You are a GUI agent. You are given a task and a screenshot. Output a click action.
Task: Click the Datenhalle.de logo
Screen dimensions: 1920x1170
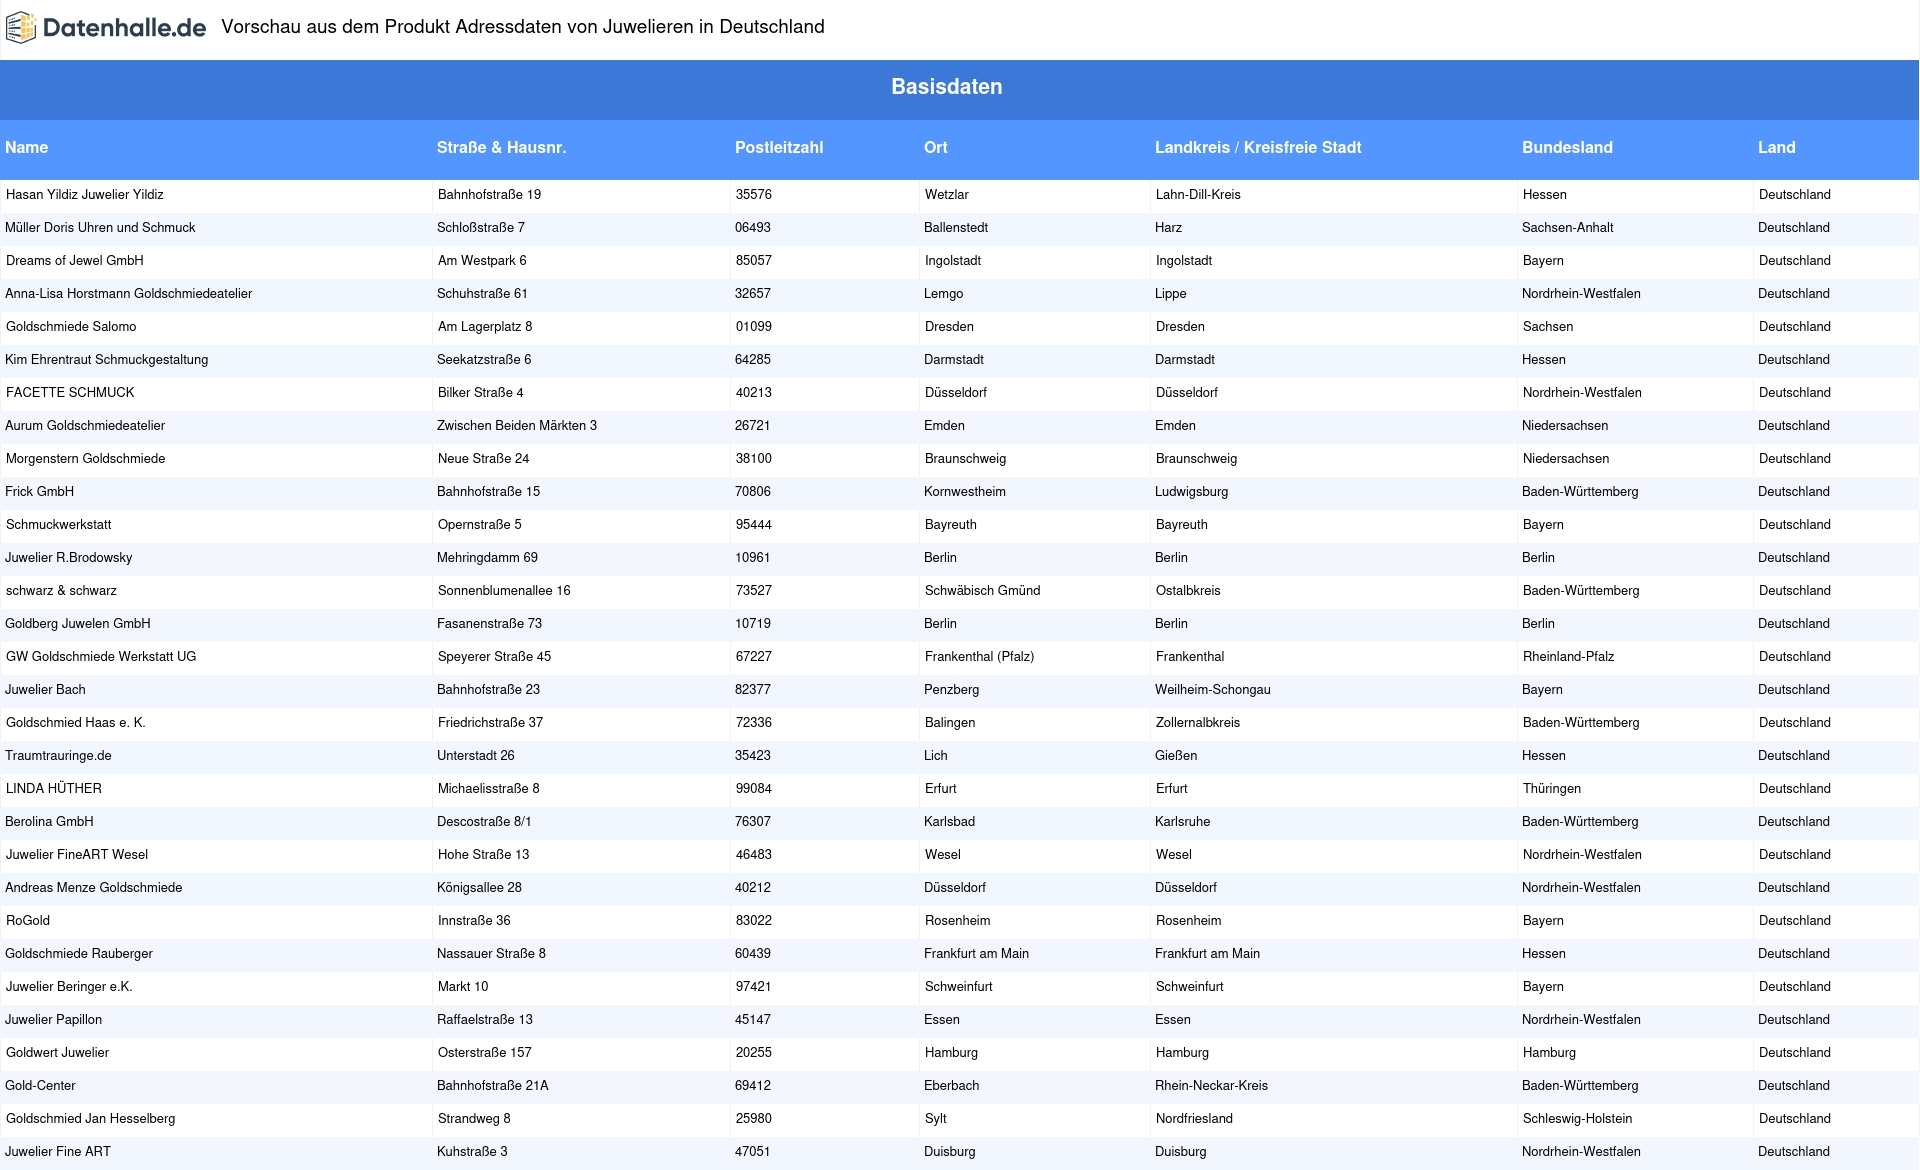(x=106, y=28)
